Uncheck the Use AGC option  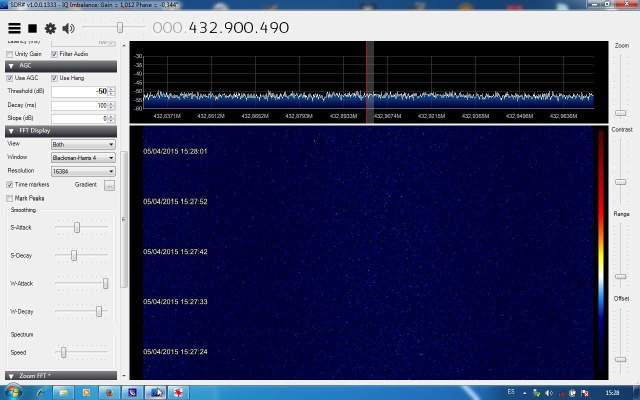coord(11,78)
